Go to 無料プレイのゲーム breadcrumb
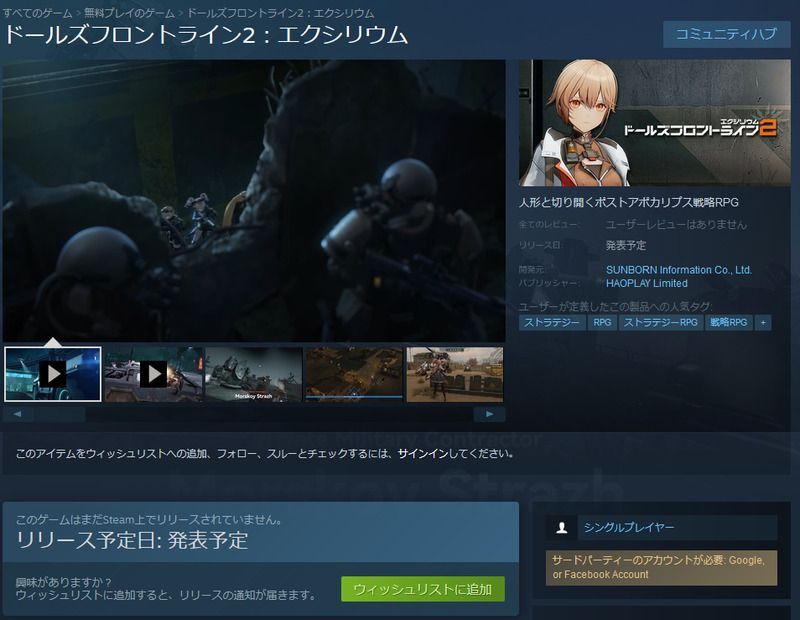The width and height of the screenshot is (800, 620). pyautogui.click(x=130, y=12)
